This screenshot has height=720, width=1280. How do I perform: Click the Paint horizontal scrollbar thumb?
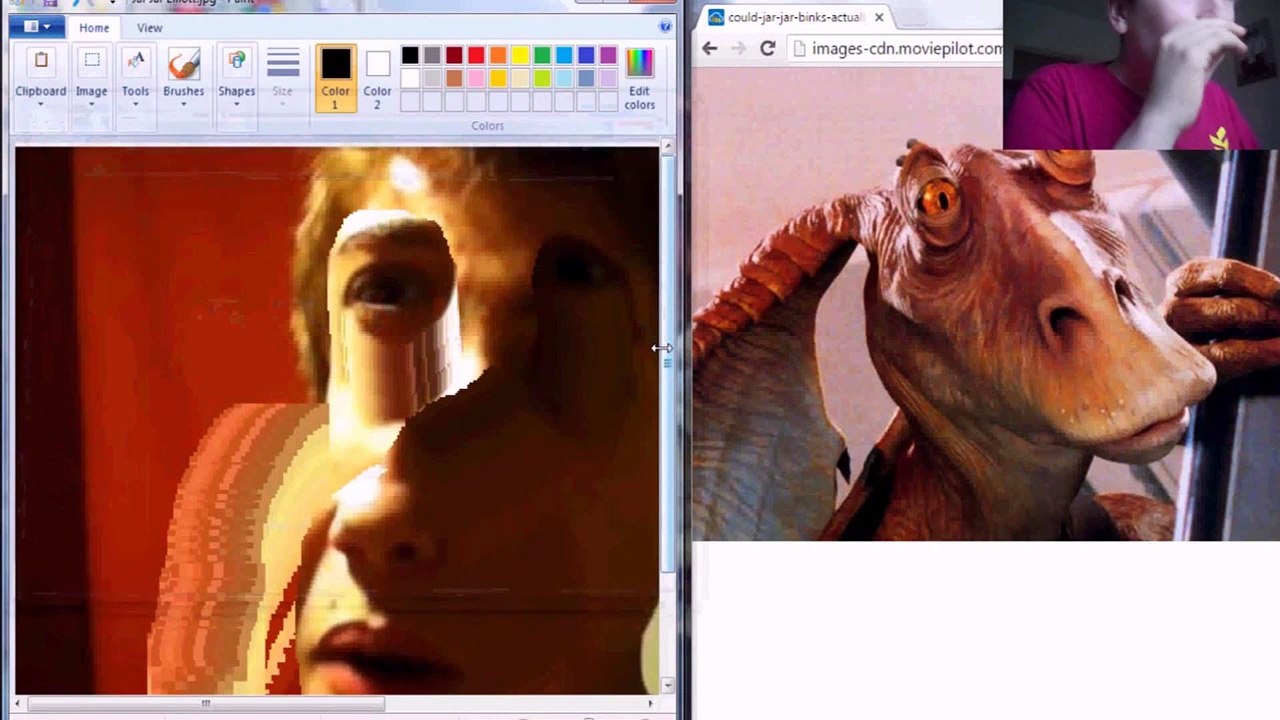click(205, 703)
